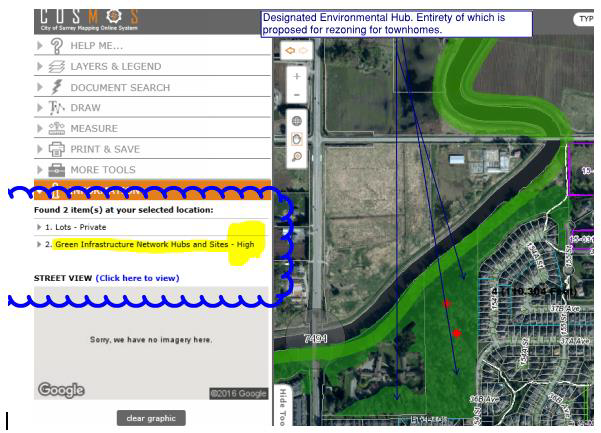Zoom out with the minus button

297,95
